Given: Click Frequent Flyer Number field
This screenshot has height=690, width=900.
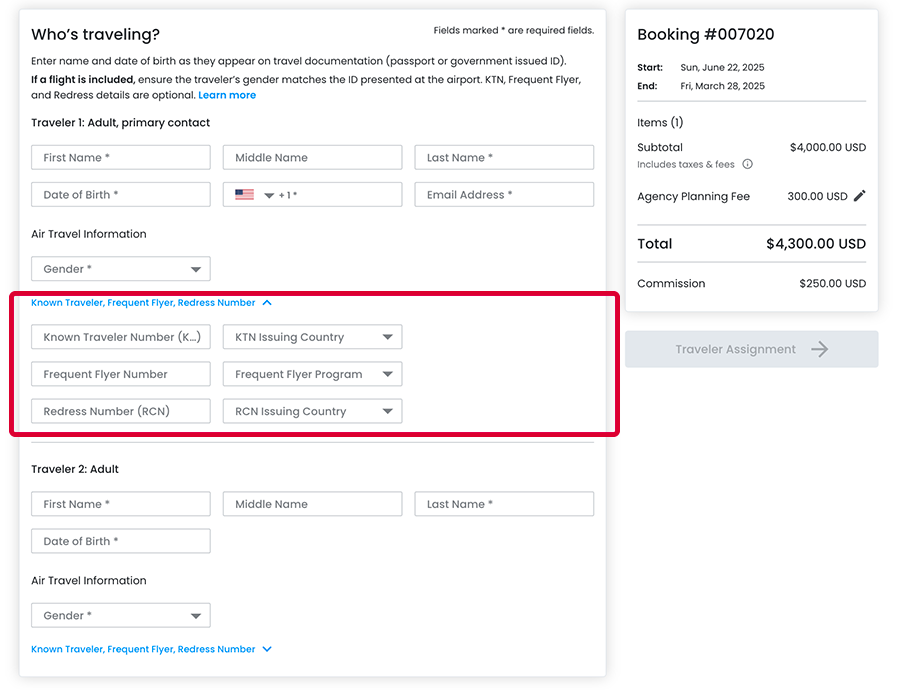Looking at the screenshot, I should point(120,374).
